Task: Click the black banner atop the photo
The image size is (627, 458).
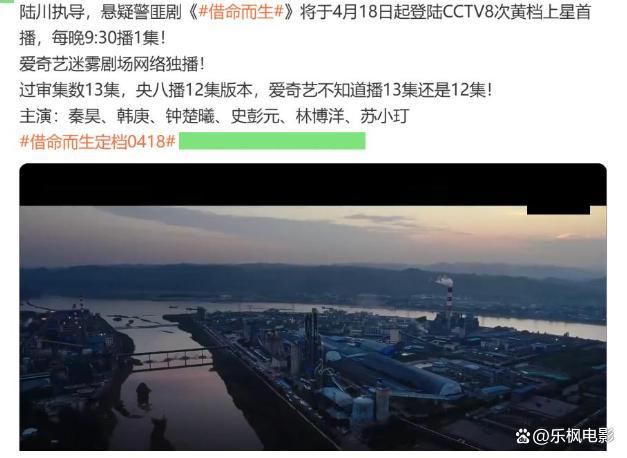Action: (313, 185)
